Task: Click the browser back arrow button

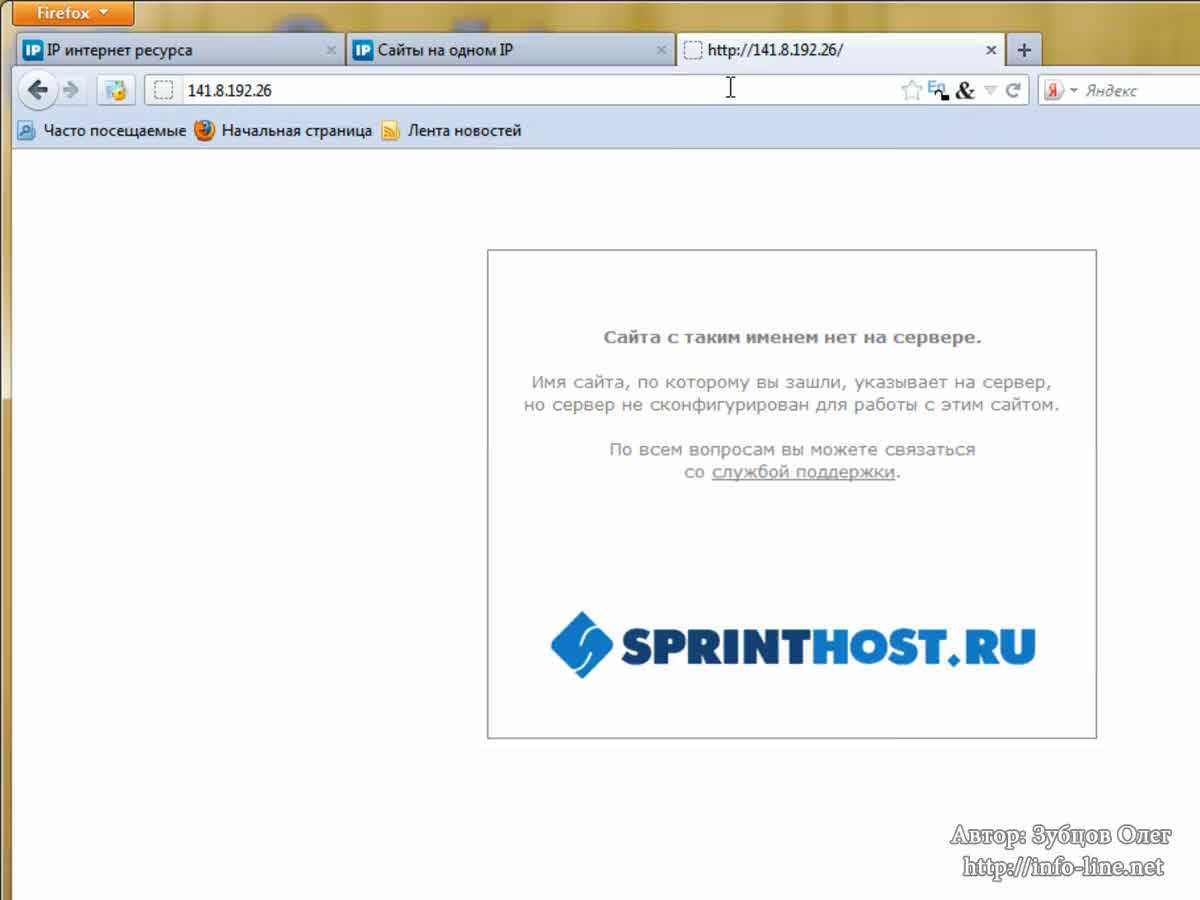Action: [x=37, y=91]
